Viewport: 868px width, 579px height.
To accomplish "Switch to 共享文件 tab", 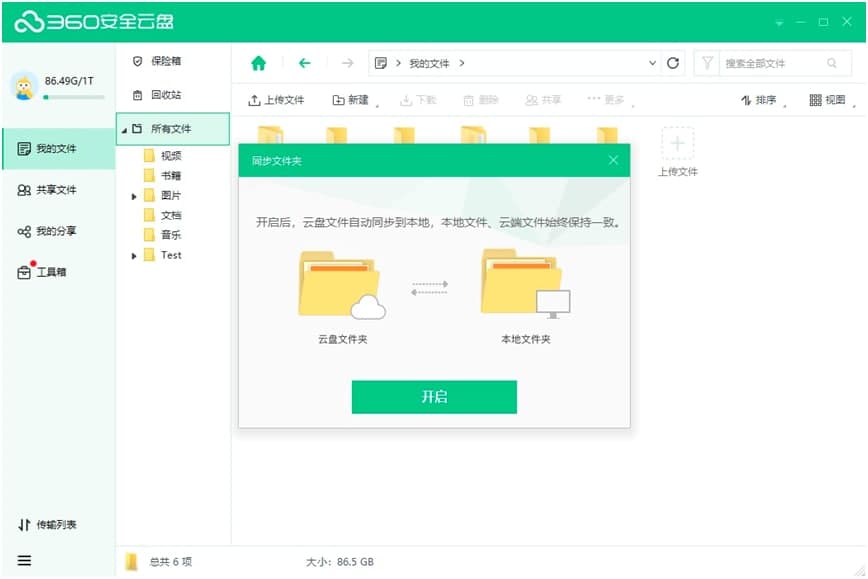I will pos(48,190).
